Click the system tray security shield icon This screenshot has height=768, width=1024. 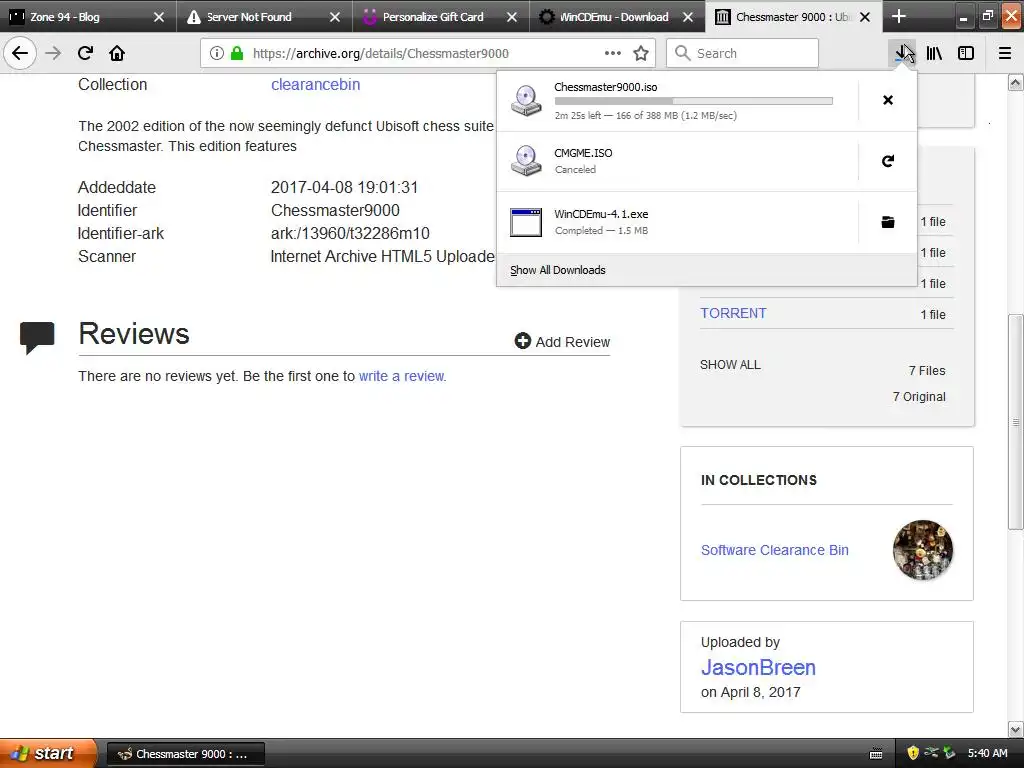click(913, 753)
